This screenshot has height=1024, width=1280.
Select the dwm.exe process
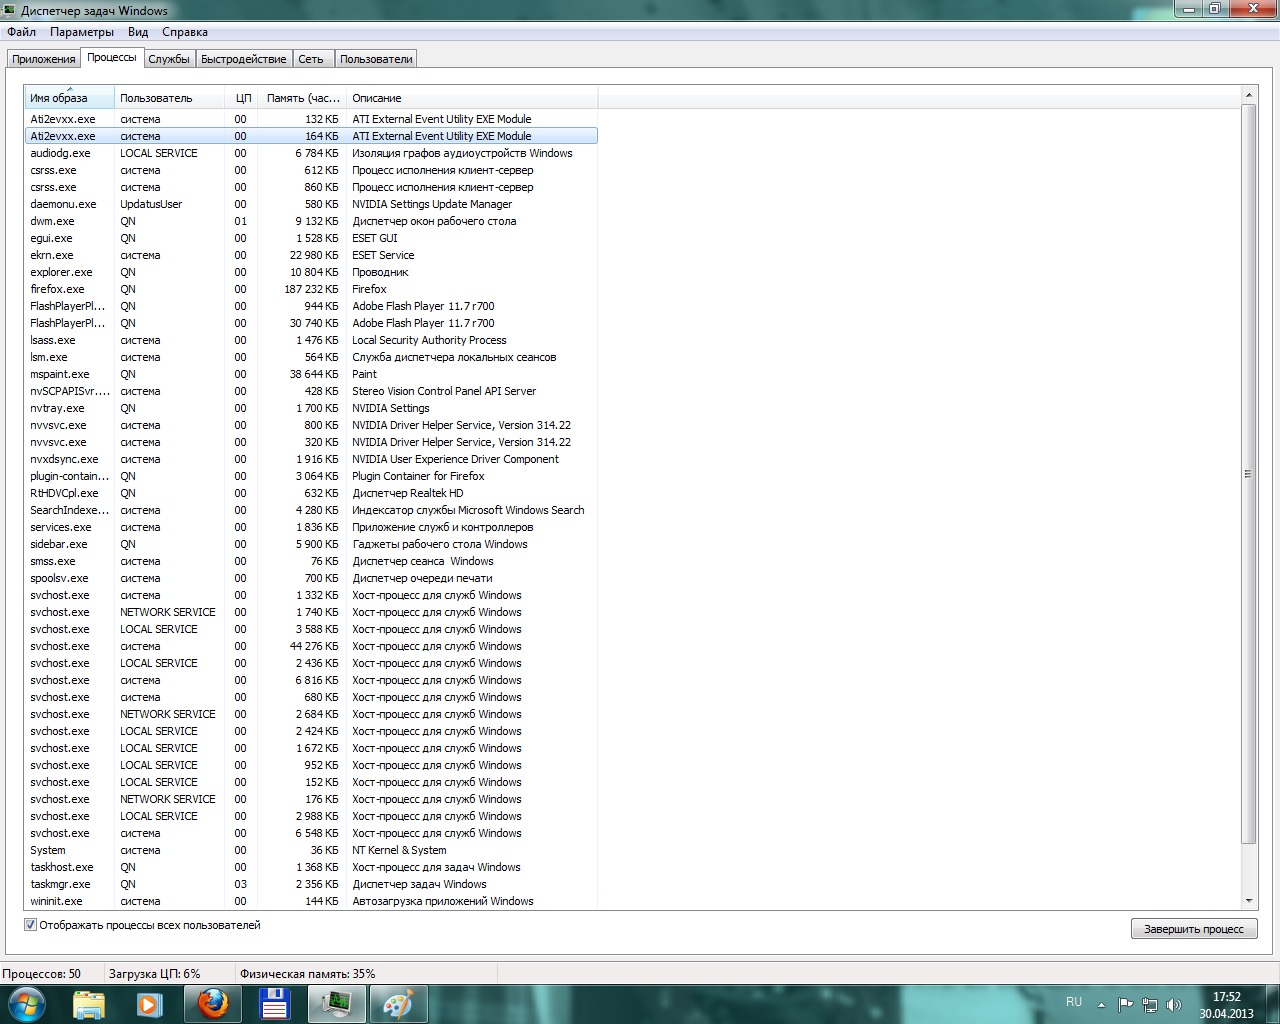[x=311, y=221]
